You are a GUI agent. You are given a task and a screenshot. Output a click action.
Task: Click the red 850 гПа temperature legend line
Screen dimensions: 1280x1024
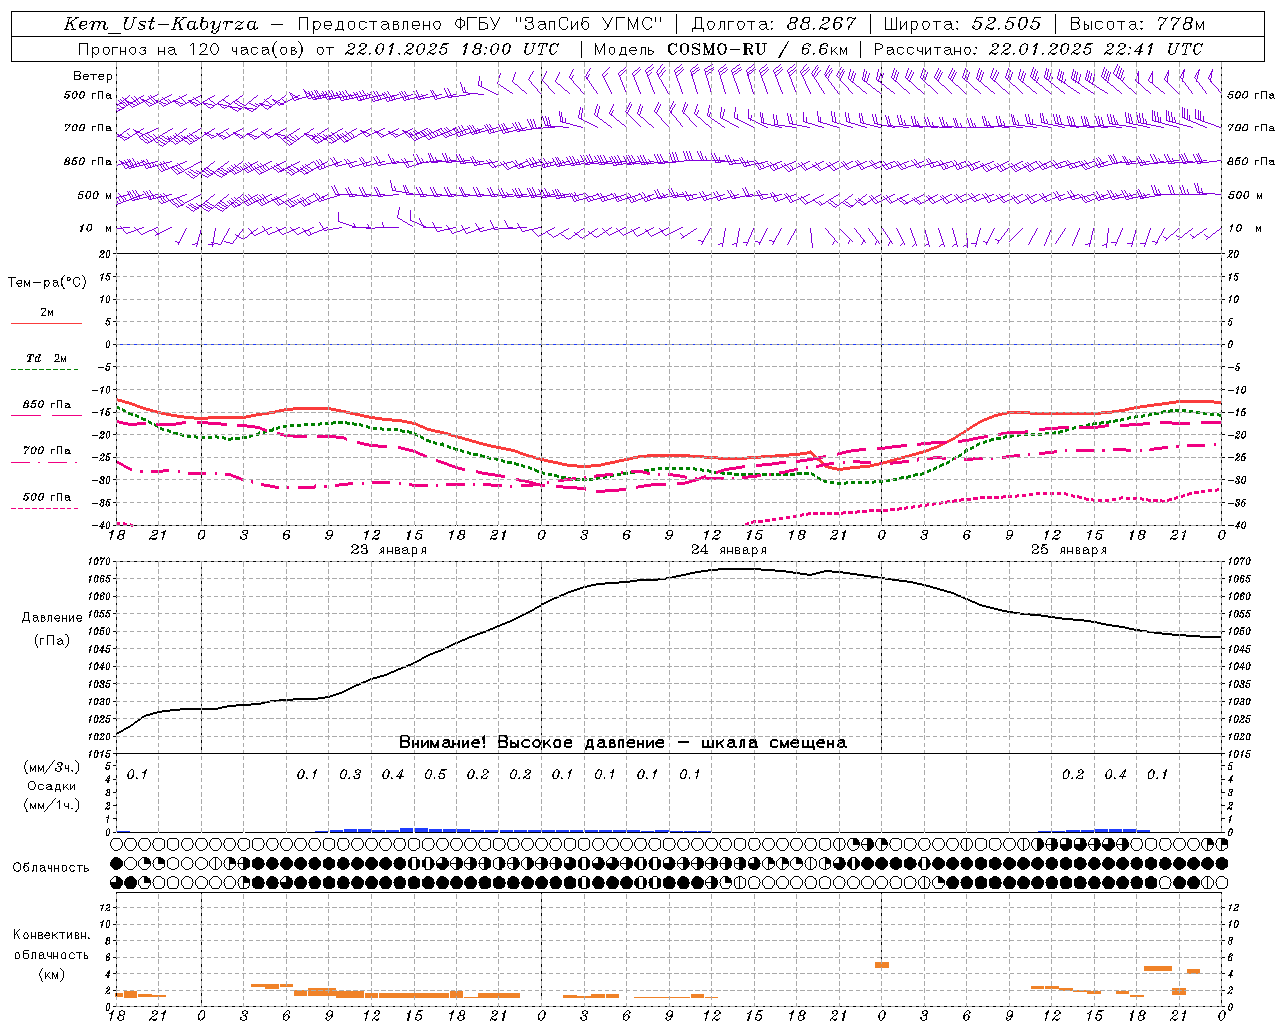pos(46,414)
